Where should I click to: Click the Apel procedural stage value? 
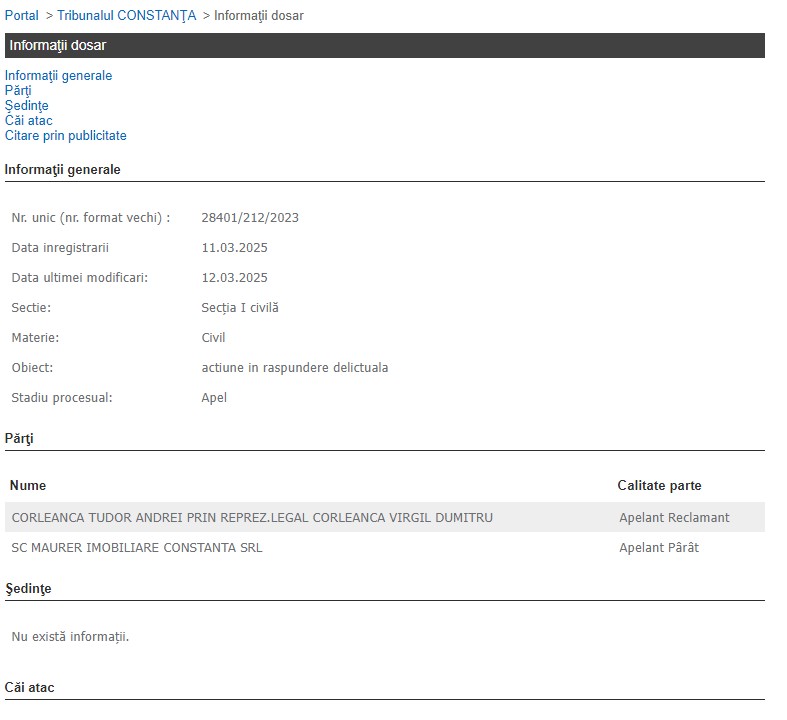click(214, 398)
